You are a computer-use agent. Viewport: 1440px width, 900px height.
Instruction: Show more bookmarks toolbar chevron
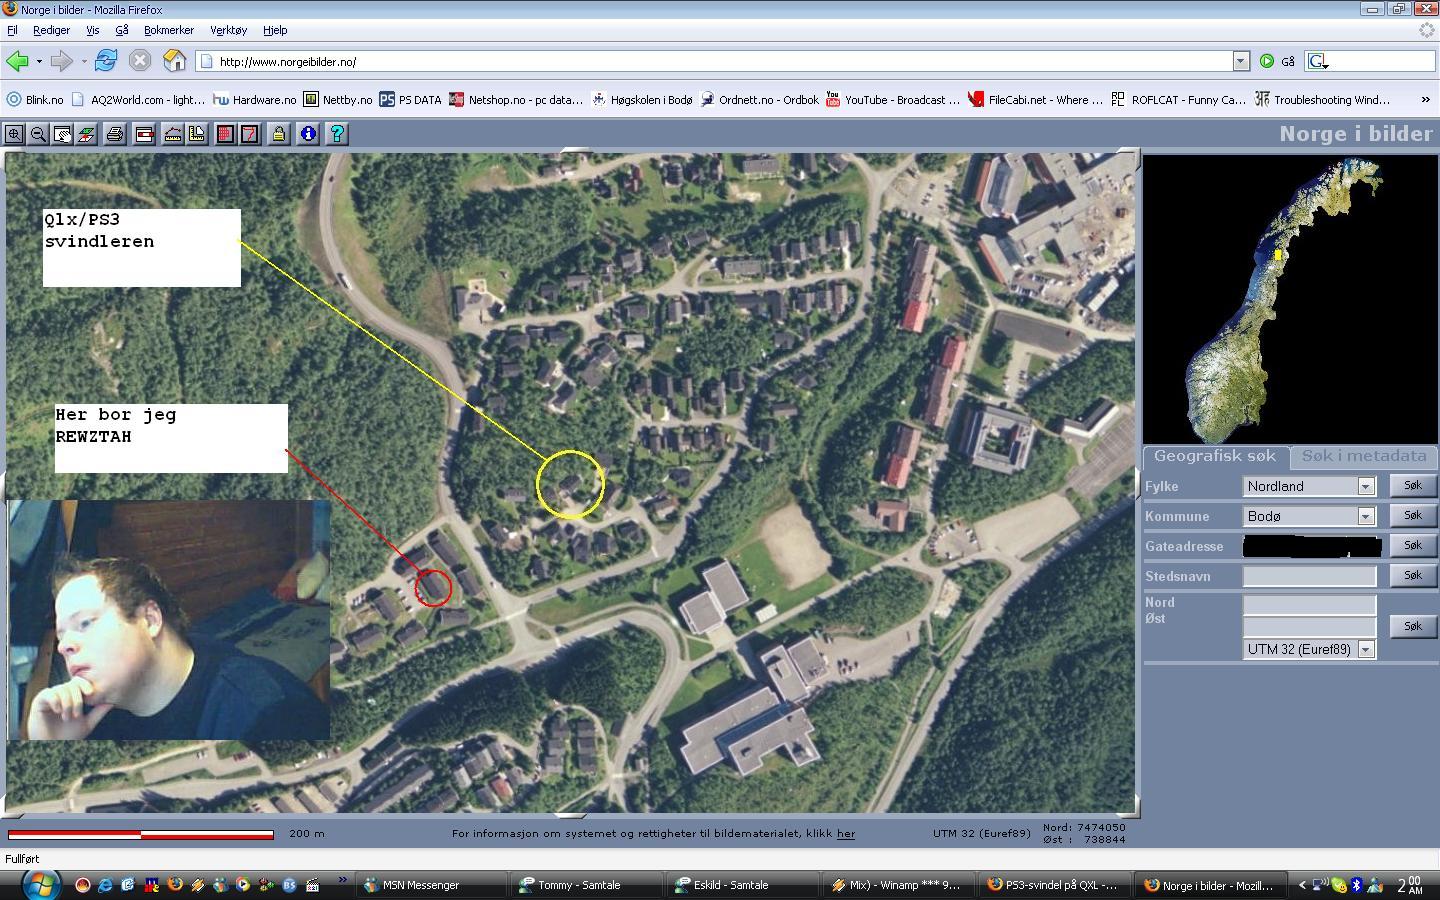pos(1425,100)
